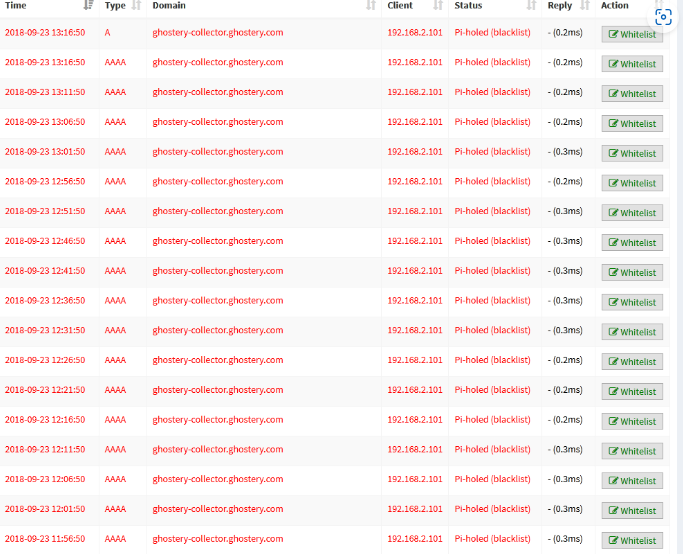Click ghostery-collector.ghostery.com in 12:46:50 row
Viewport: 683px width, 554px height.
pyautogui.click(x=218, y=241)
